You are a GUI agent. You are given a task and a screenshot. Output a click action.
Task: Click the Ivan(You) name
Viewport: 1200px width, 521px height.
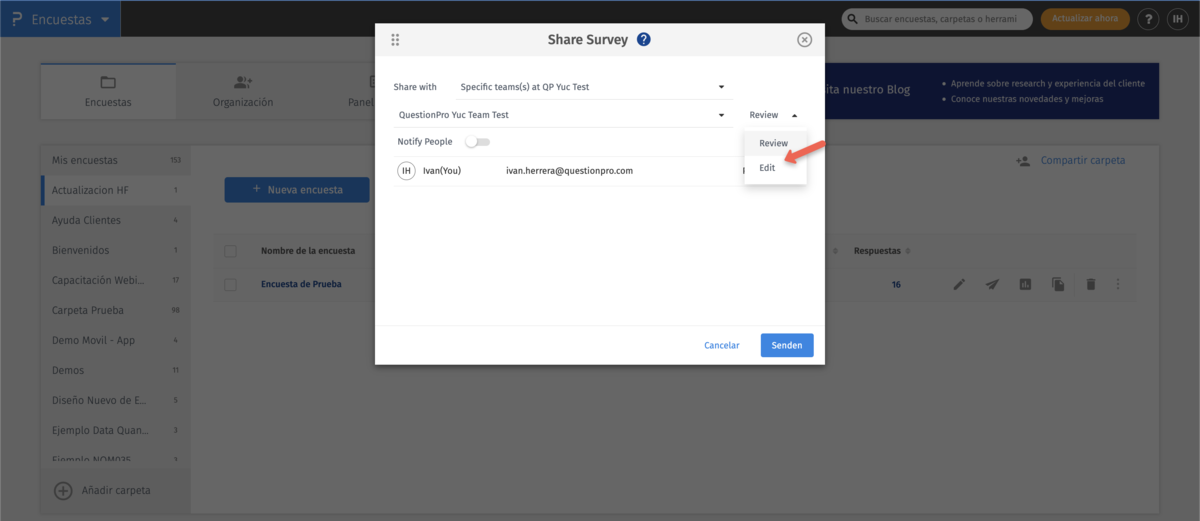[442, 171]
